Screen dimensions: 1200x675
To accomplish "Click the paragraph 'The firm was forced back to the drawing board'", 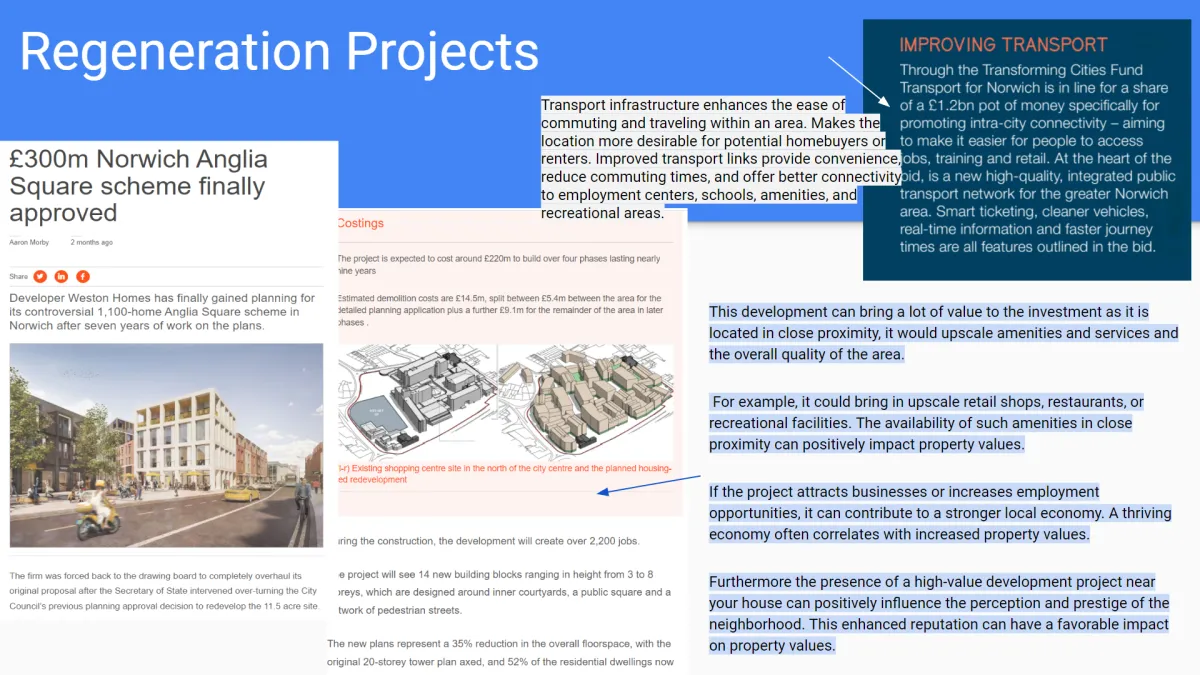I will (x=163, y=591).
